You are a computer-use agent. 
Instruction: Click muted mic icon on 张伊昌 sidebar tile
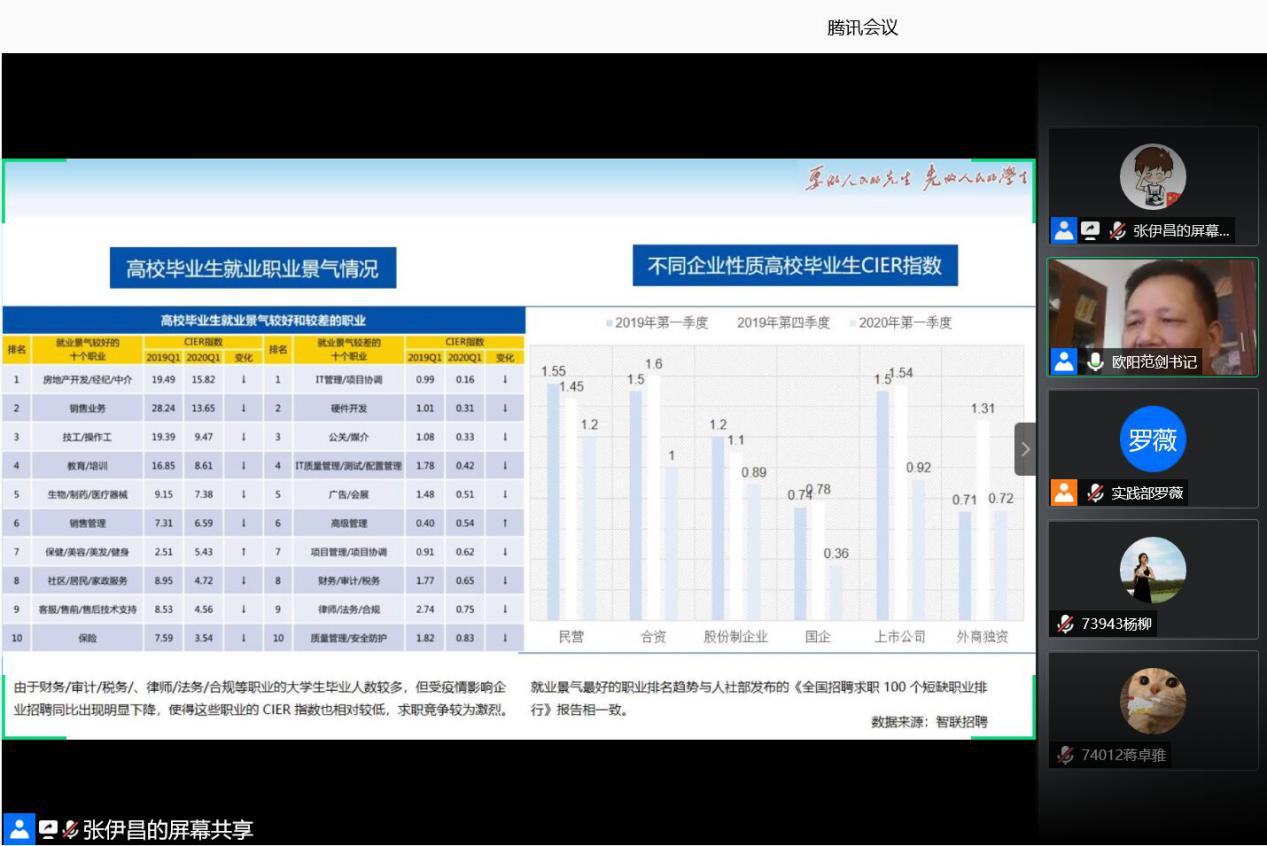coord(1117,231)
